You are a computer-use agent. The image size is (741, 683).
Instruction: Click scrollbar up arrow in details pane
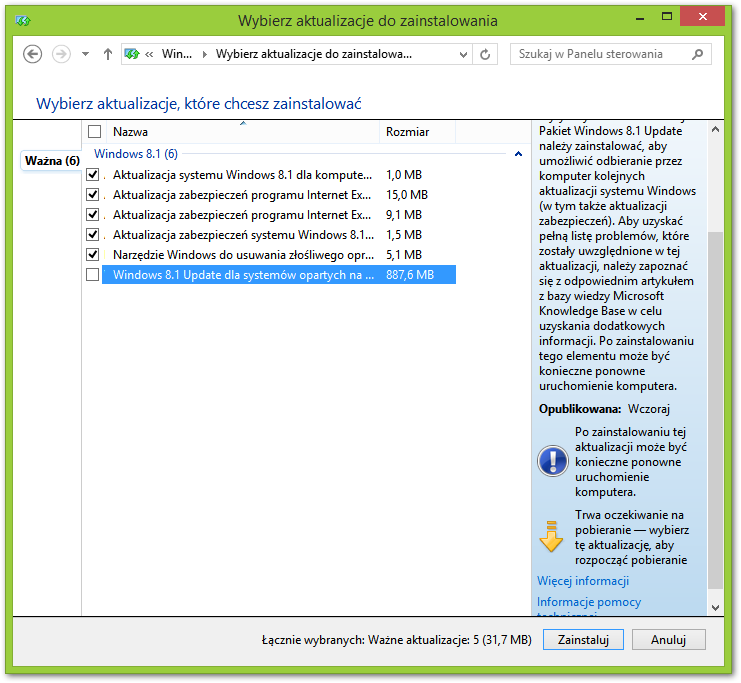click(x=715, y=129)
